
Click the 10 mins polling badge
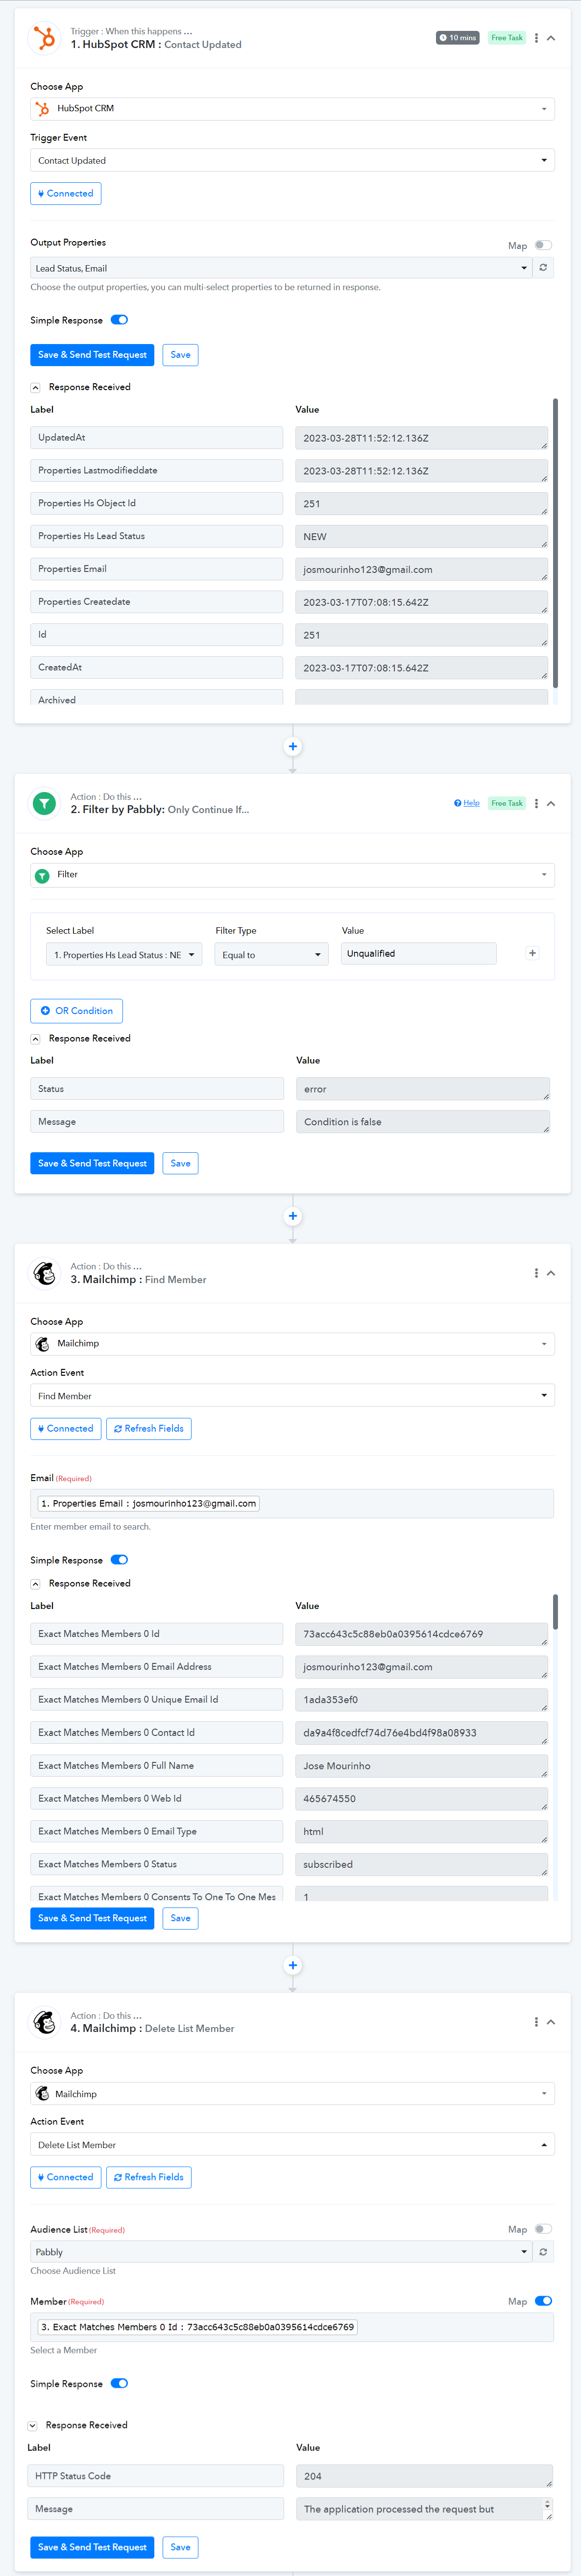click(x=457, y=38)
